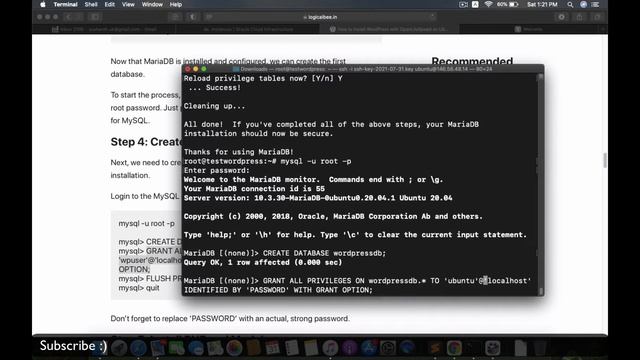Switch to the Gmail Inbox tab
Screen dimensions: 640x360
point(104,29)
